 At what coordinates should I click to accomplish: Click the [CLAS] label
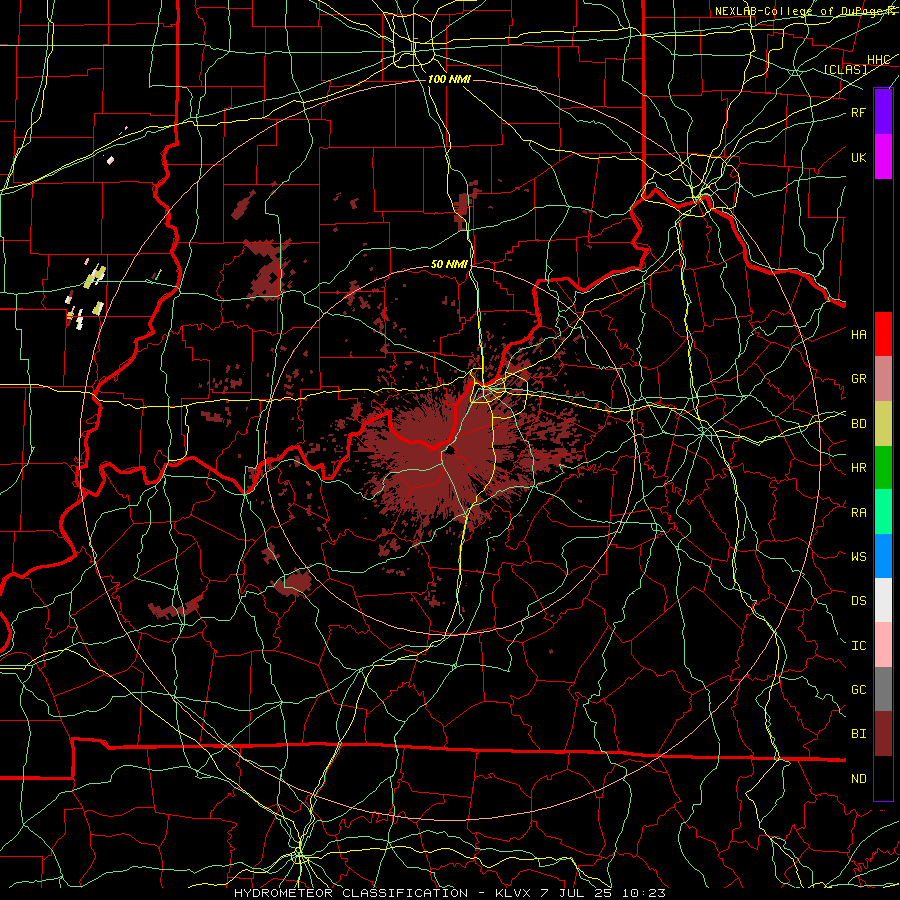coord(845,69)
